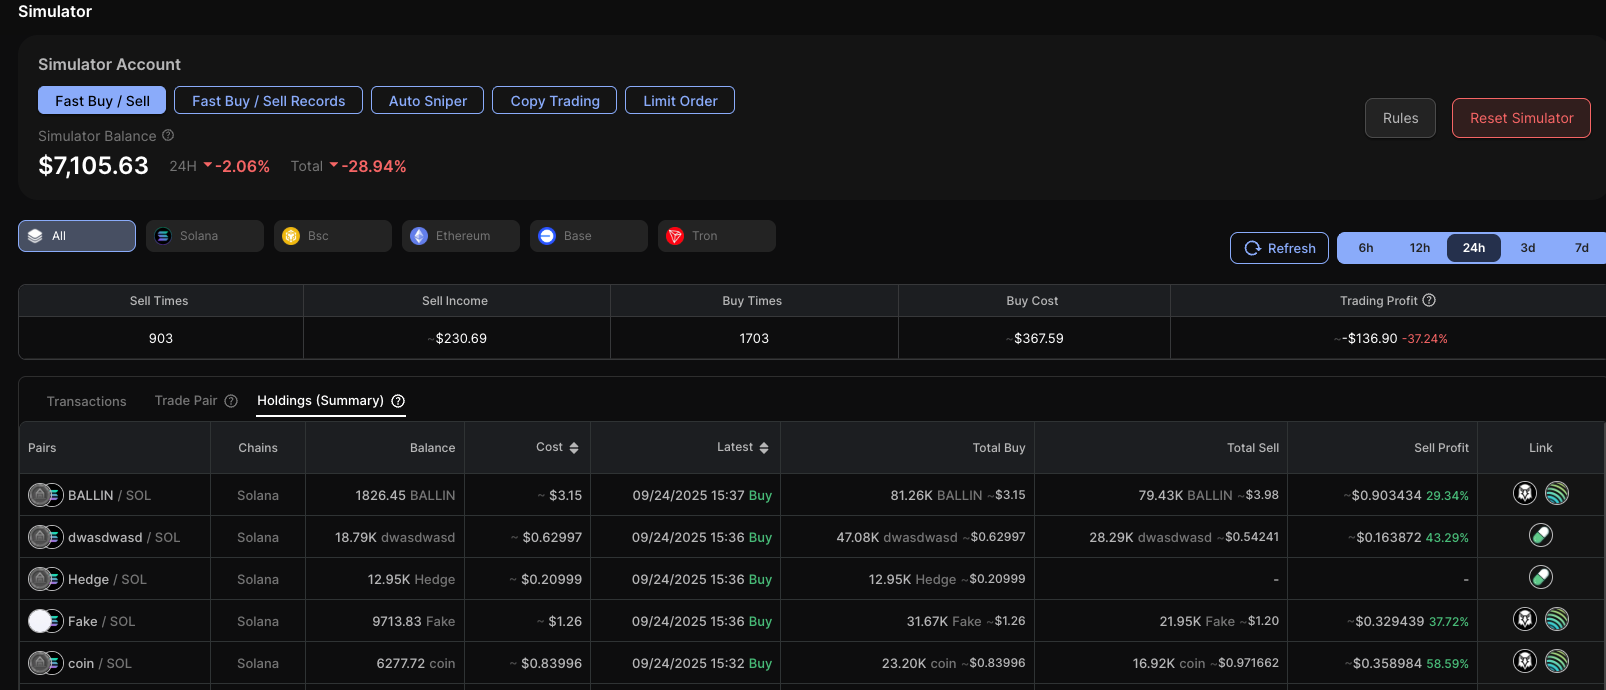Filter by Bsc chain
Screen dimensions: 1606x690
pos(333,236)
